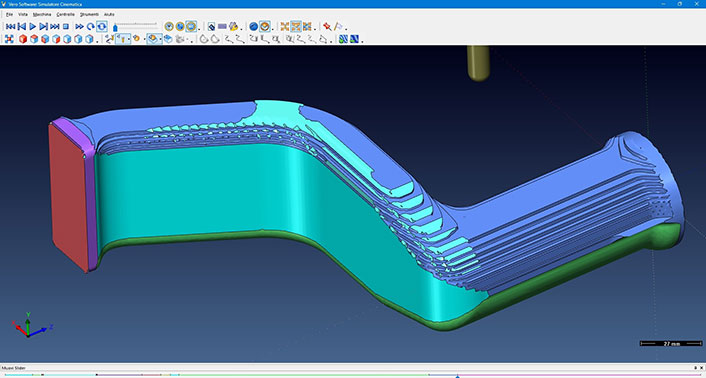
Task: Click the third orange fit icon
Action: pyautogui.click(x=307, y=27)
